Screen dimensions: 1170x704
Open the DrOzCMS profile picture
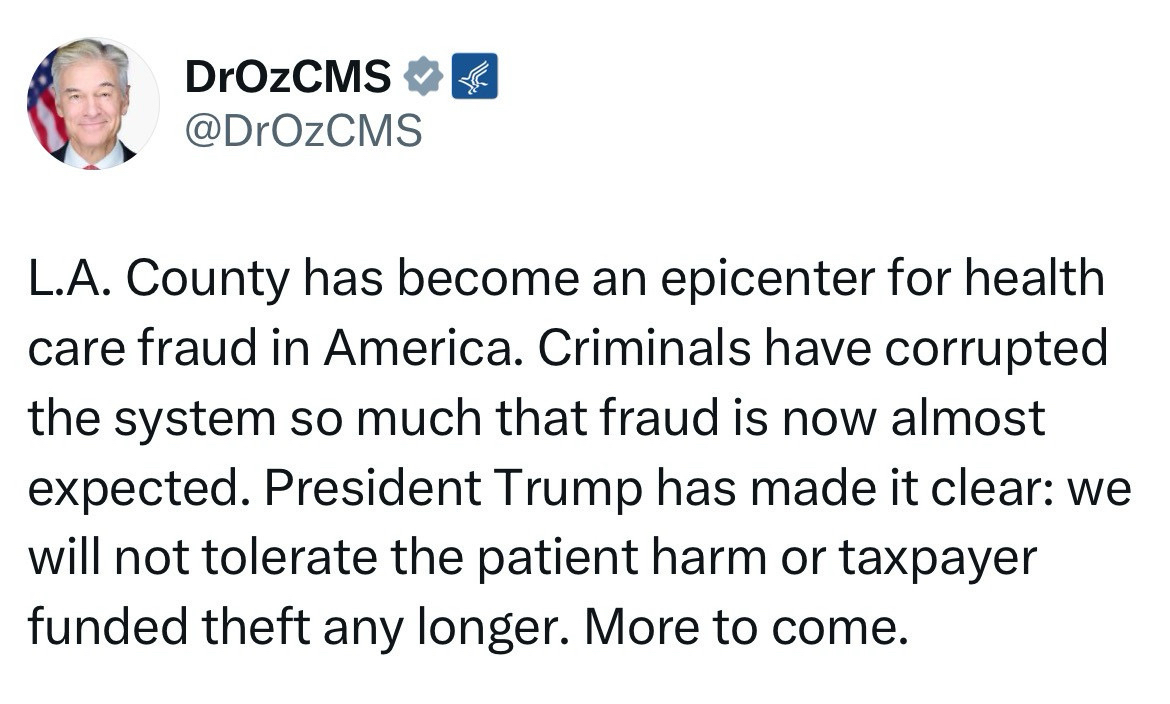pyautogui.click(x=92, y=103)
